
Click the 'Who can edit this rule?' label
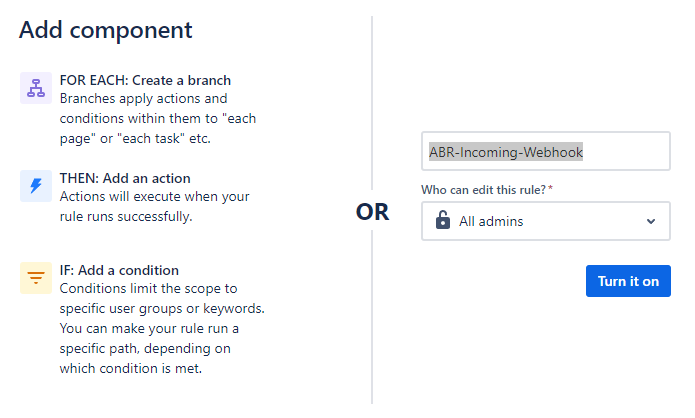click(x=487, y=190)
